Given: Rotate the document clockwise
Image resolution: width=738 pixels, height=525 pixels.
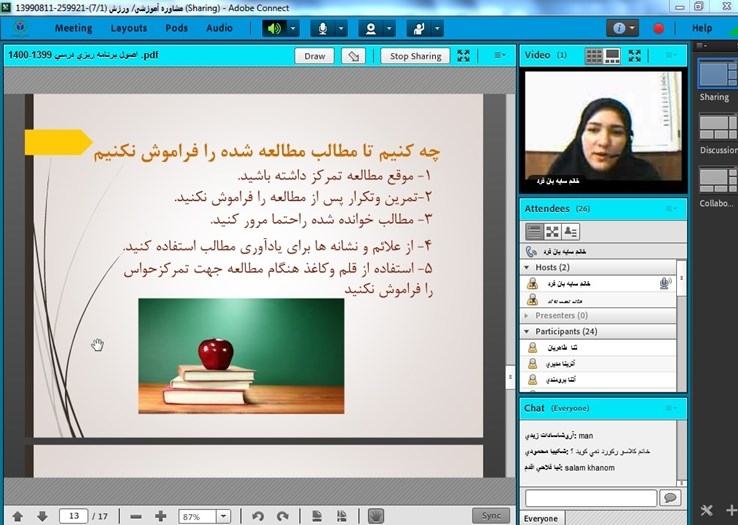Looking at the screenshot, I should tap(282, 517).
